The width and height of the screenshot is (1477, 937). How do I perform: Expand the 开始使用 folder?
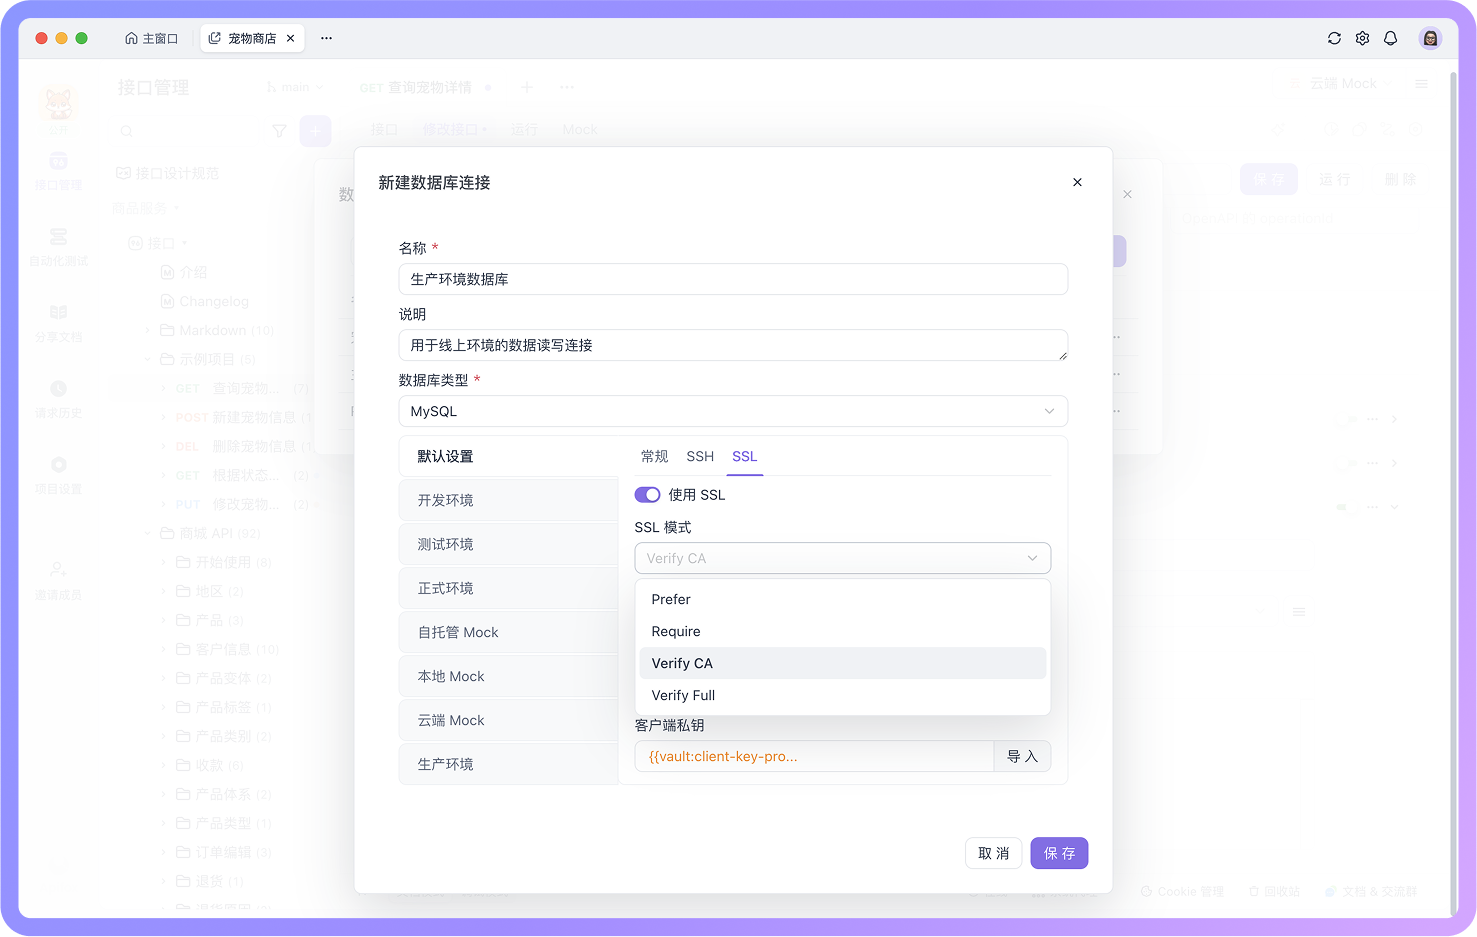[x=164, y=562]
